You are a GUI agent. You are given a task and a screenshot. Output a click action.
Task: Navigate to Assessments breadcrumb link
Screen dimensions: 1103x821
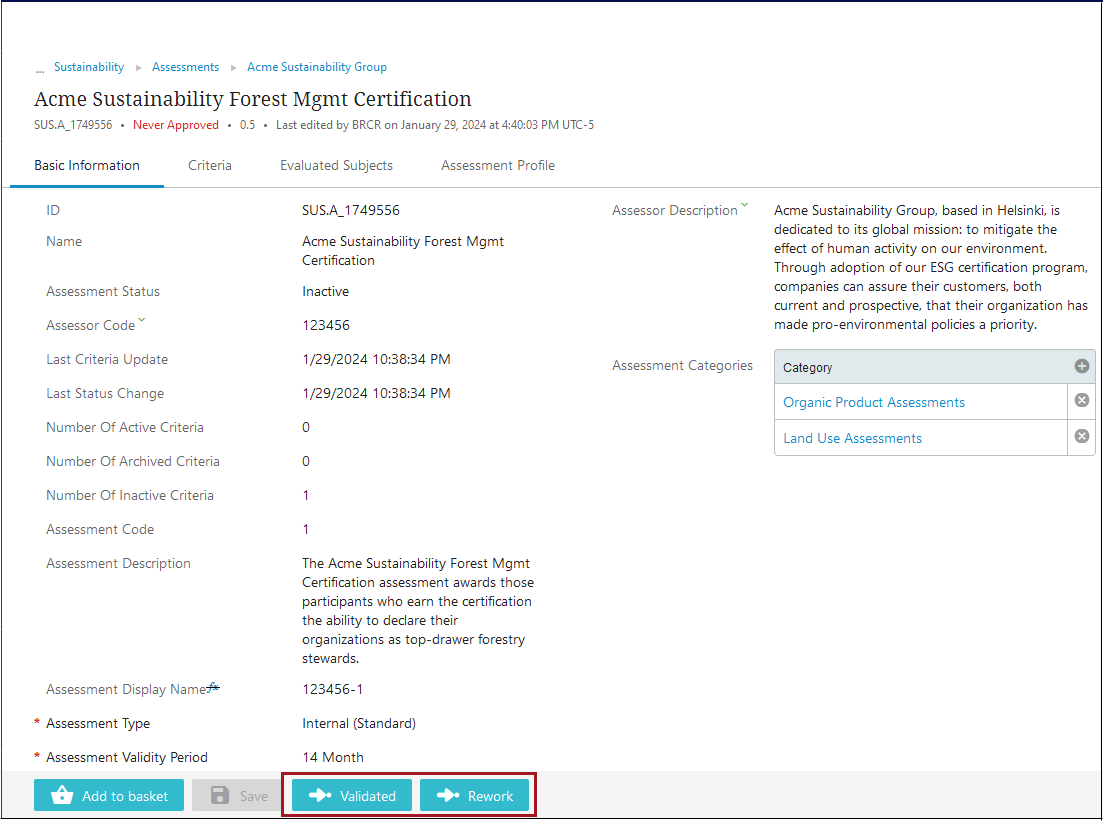(x=185, y=67)
